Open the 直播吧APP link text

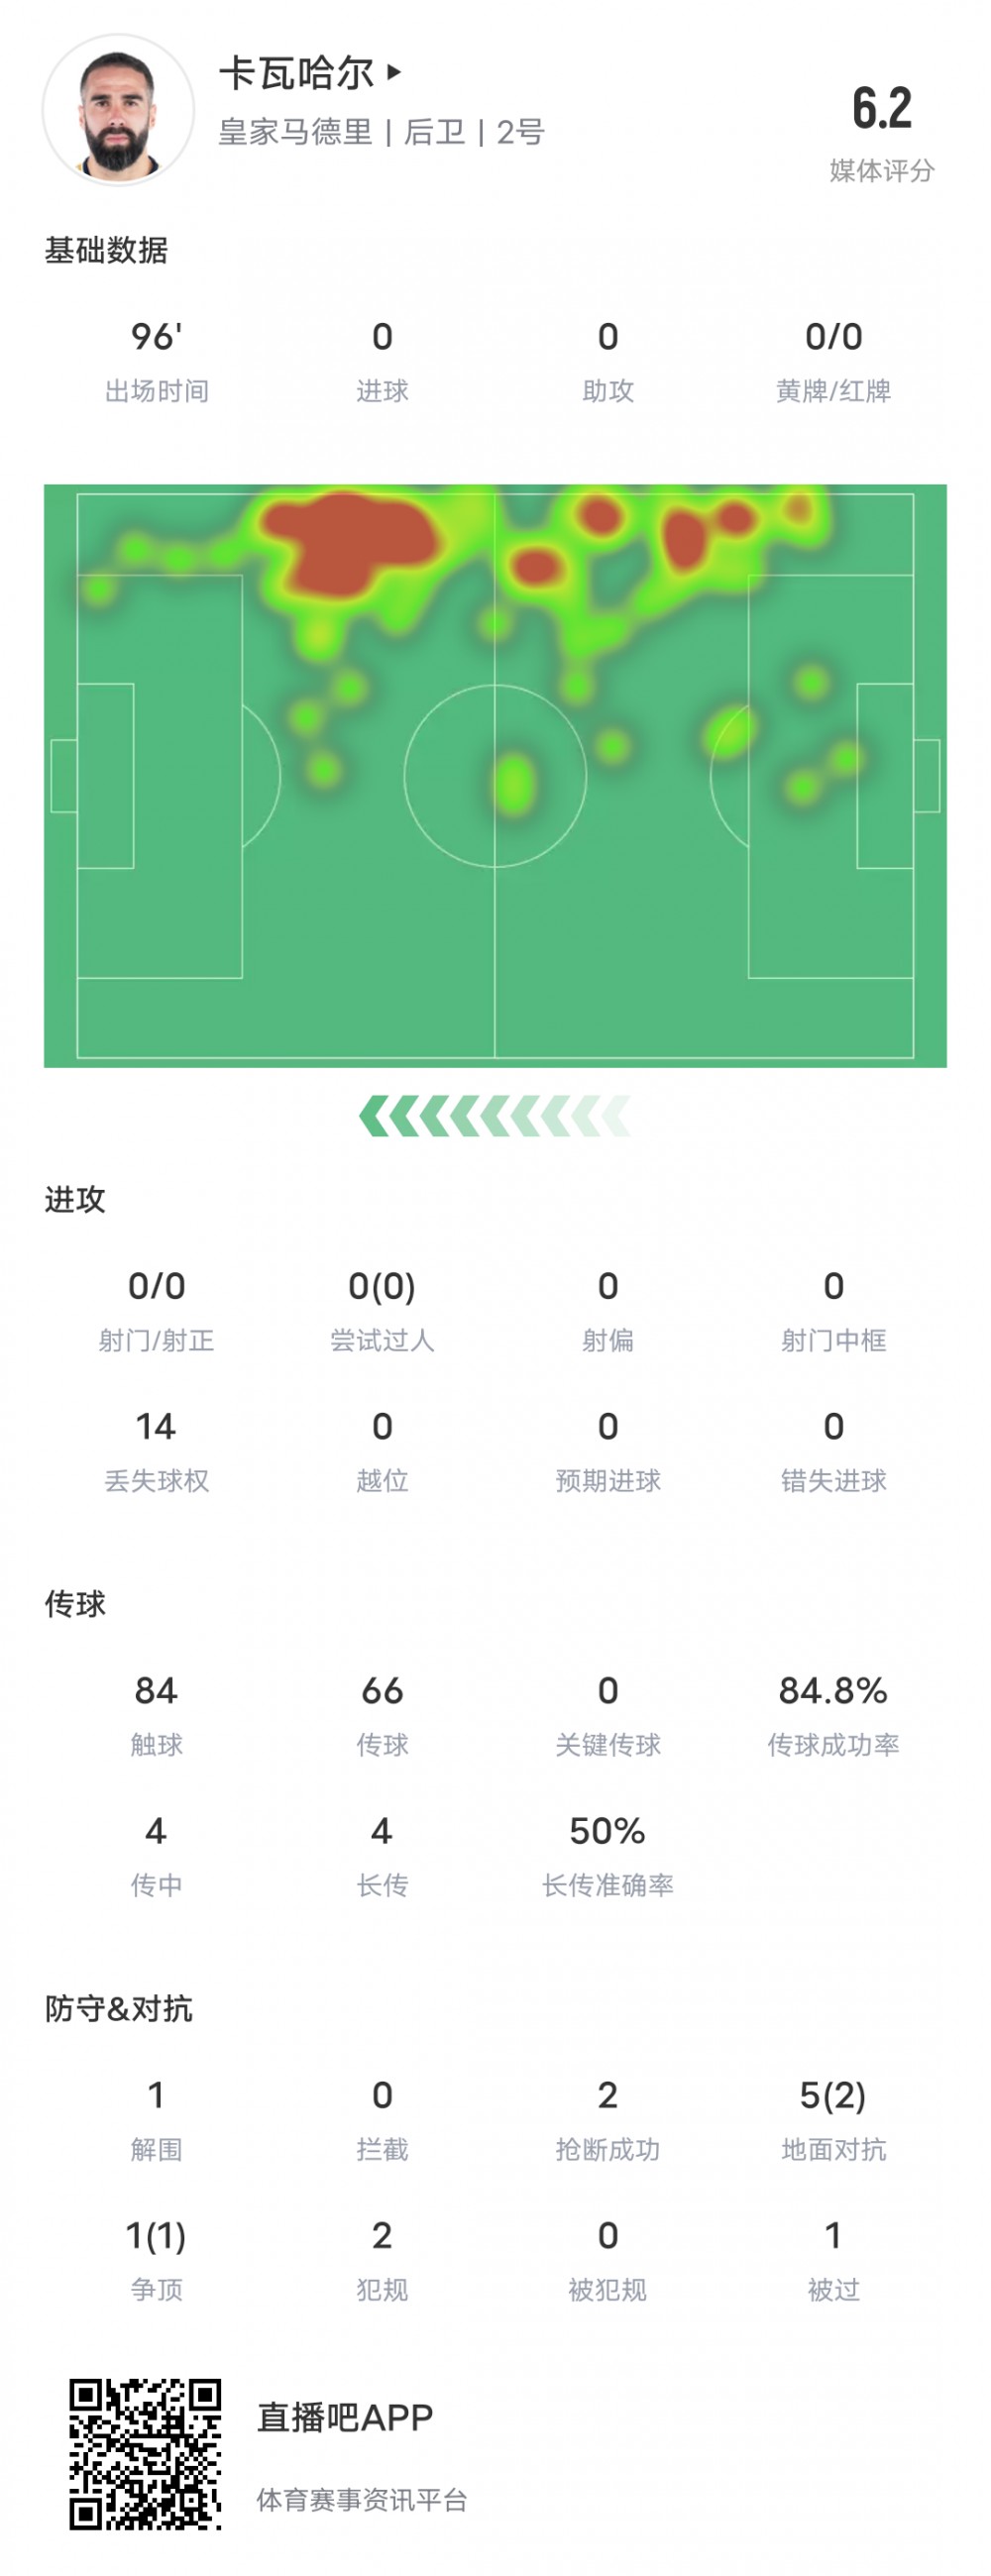click(x=345, y=2417)
